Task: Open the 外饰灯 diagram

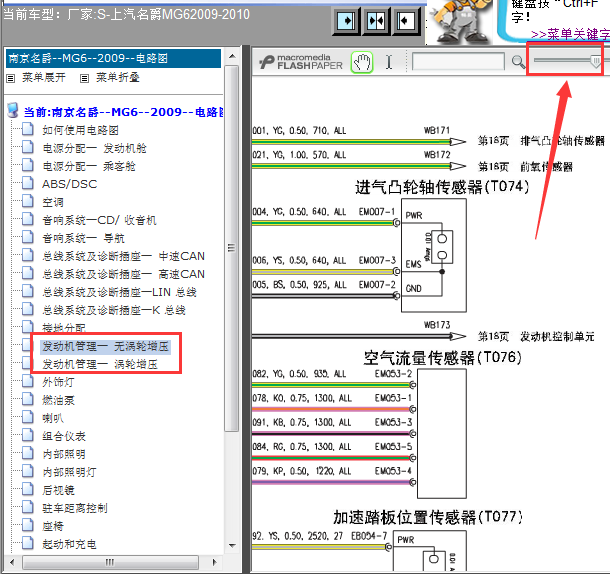Action: point(58,382)
